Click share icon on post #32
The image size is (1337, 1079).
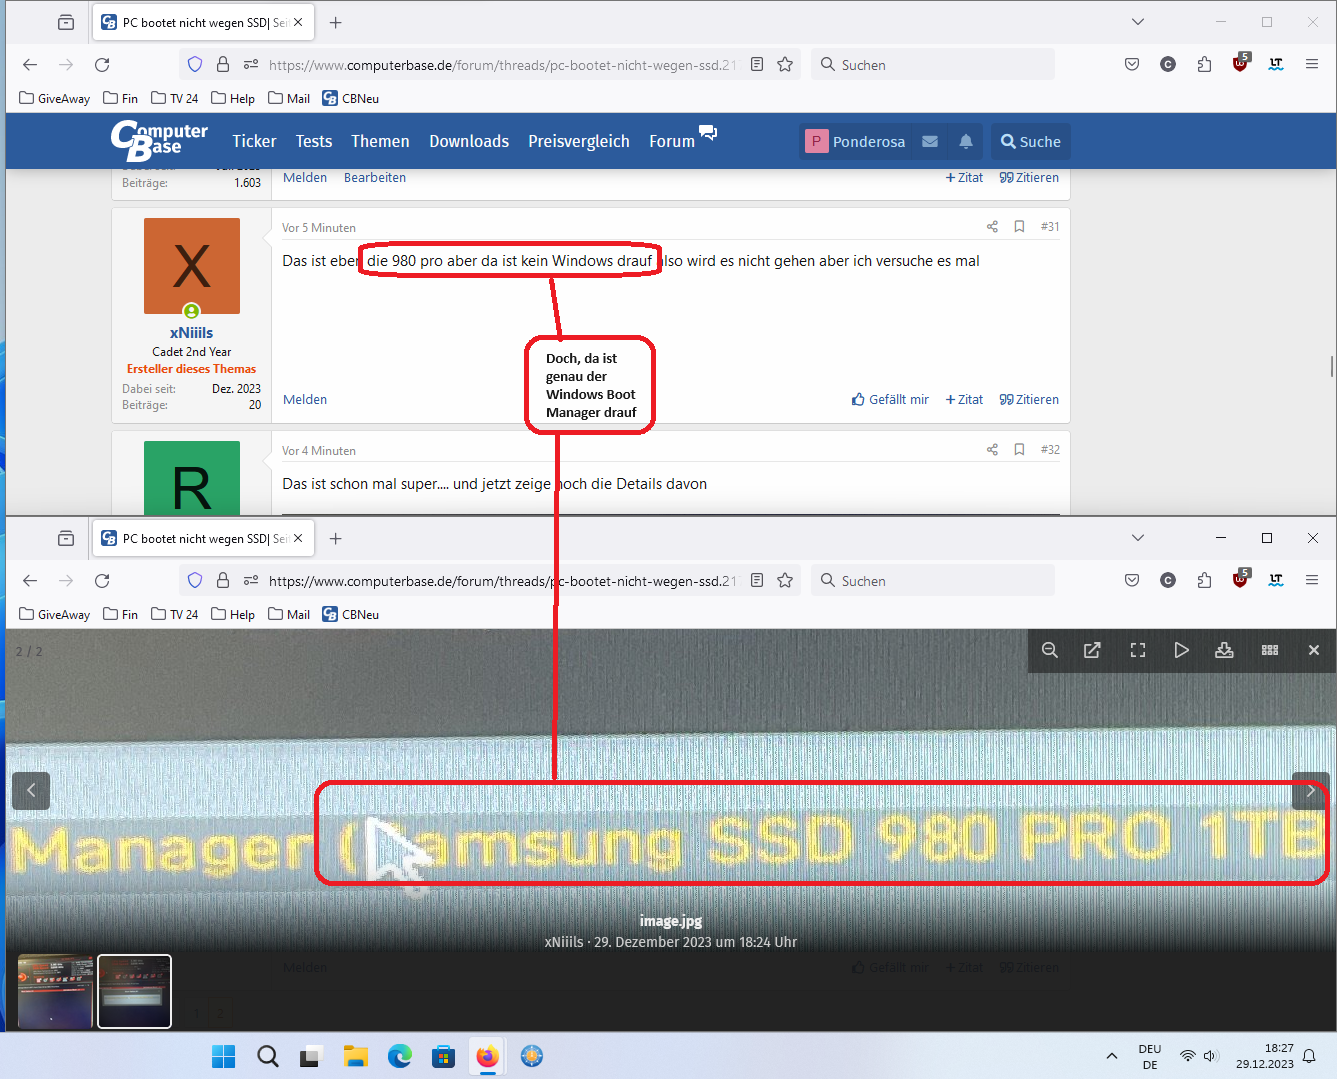992,450
